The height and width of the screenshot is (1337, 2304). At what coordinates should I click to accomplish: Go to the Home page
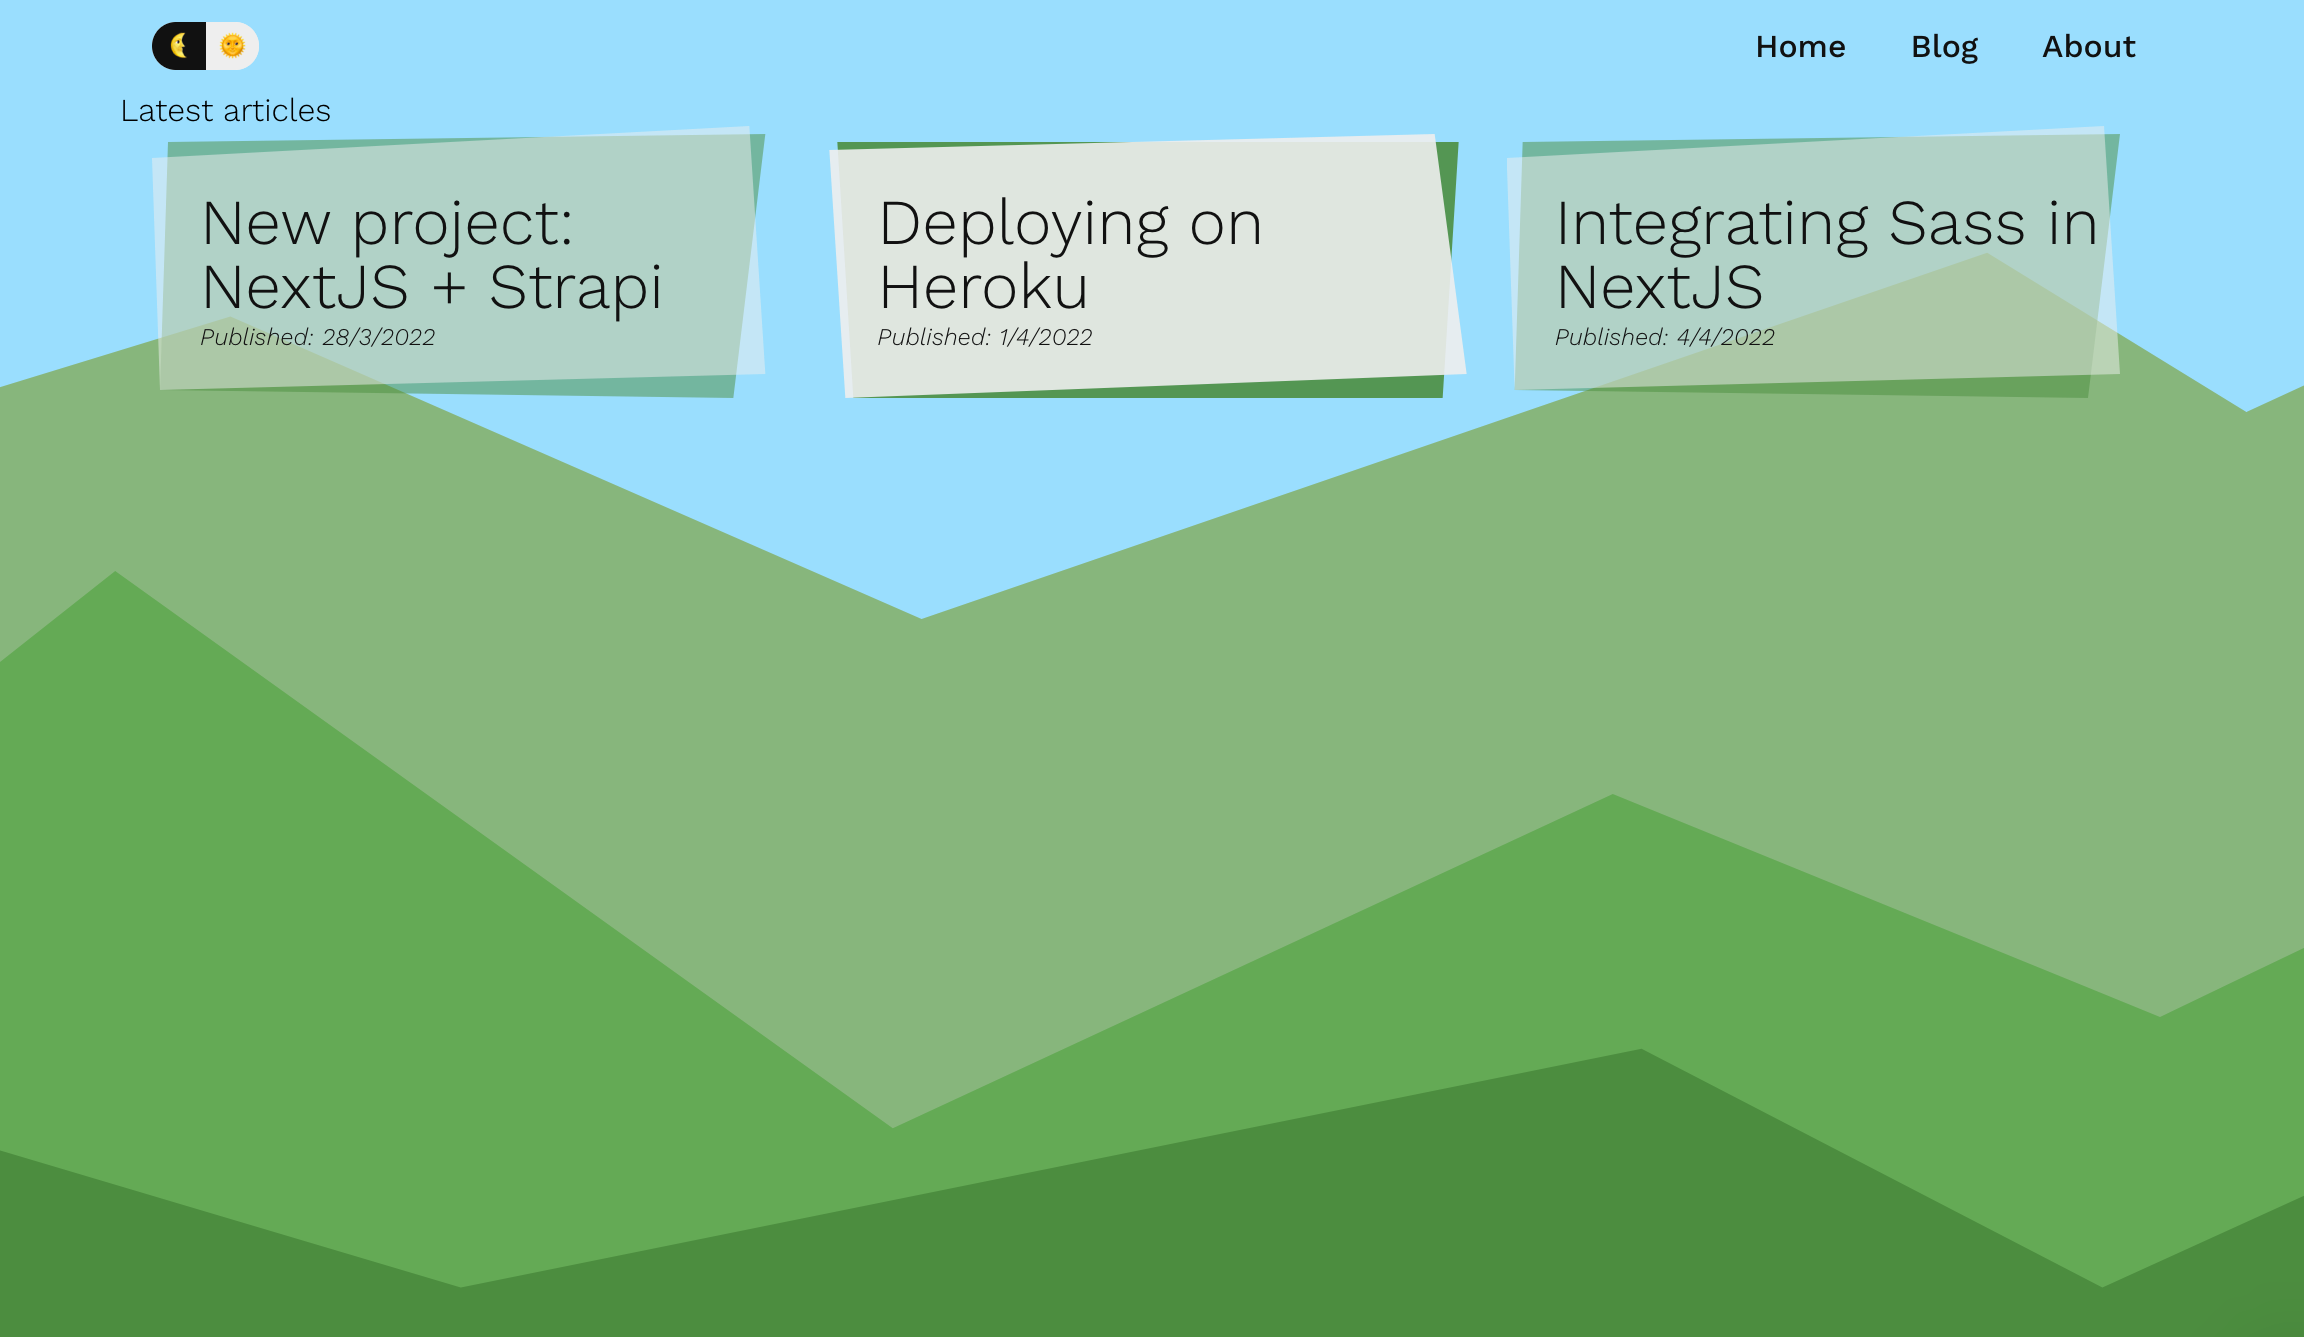click(x=1800, y=47)
